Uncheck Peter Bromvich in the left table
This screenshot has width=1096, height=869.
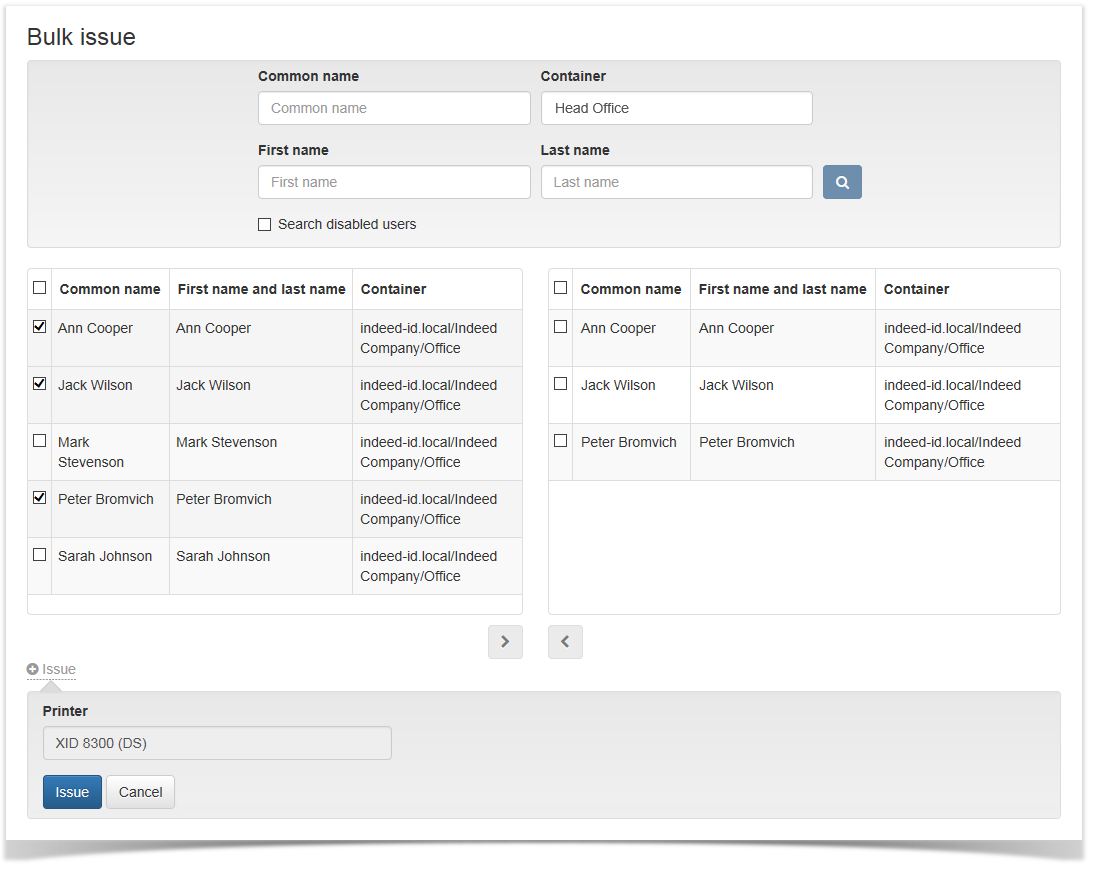39,497
